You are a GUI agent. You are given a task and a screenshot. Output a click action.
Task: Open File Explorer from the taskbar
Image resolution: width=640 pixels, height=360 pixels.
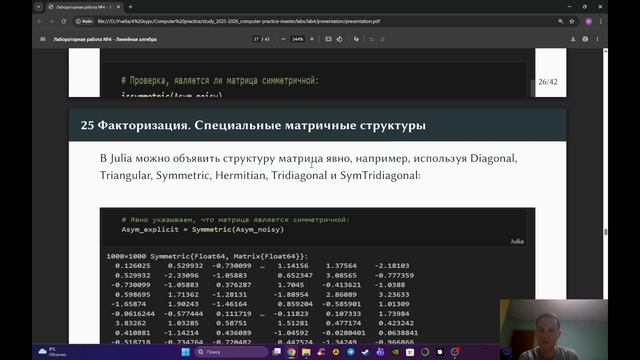point(306,352)
